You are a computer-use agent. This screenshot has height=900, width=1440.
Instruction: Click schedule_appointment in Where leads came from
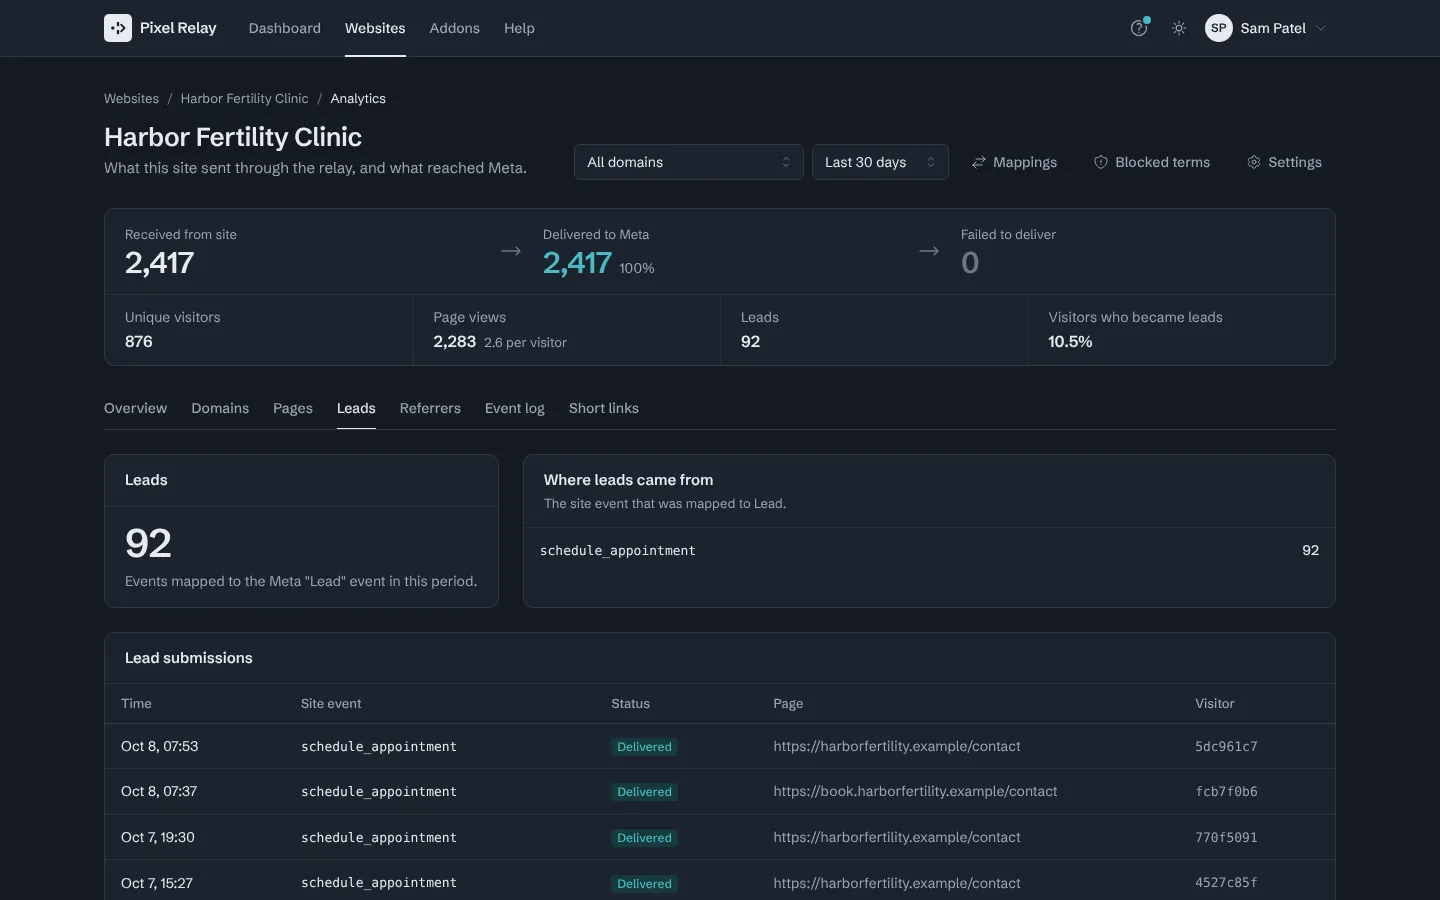(x=618, y=550)
